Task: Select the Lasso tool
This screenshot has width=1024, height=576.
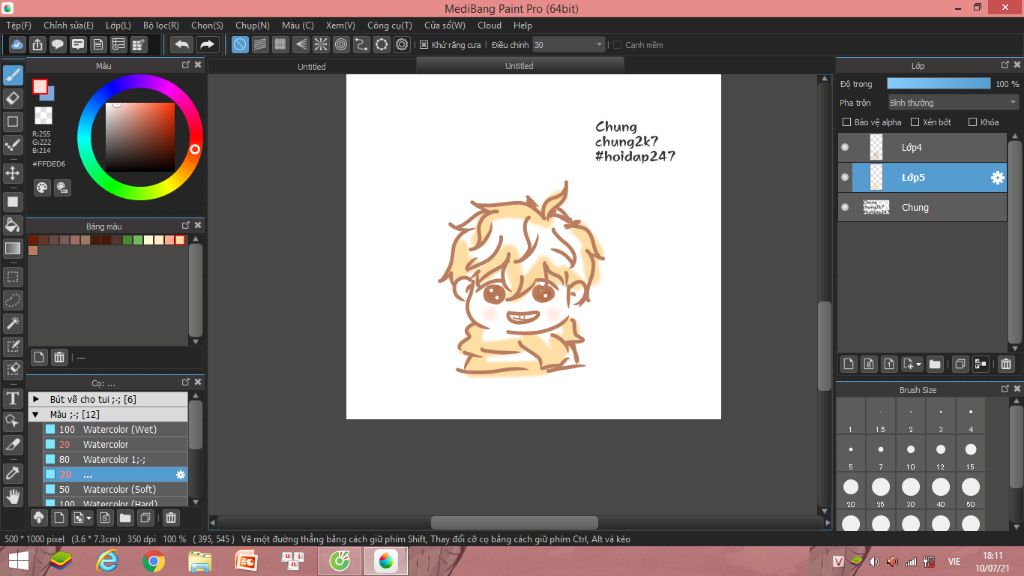Action: click(x=12, y=300)
